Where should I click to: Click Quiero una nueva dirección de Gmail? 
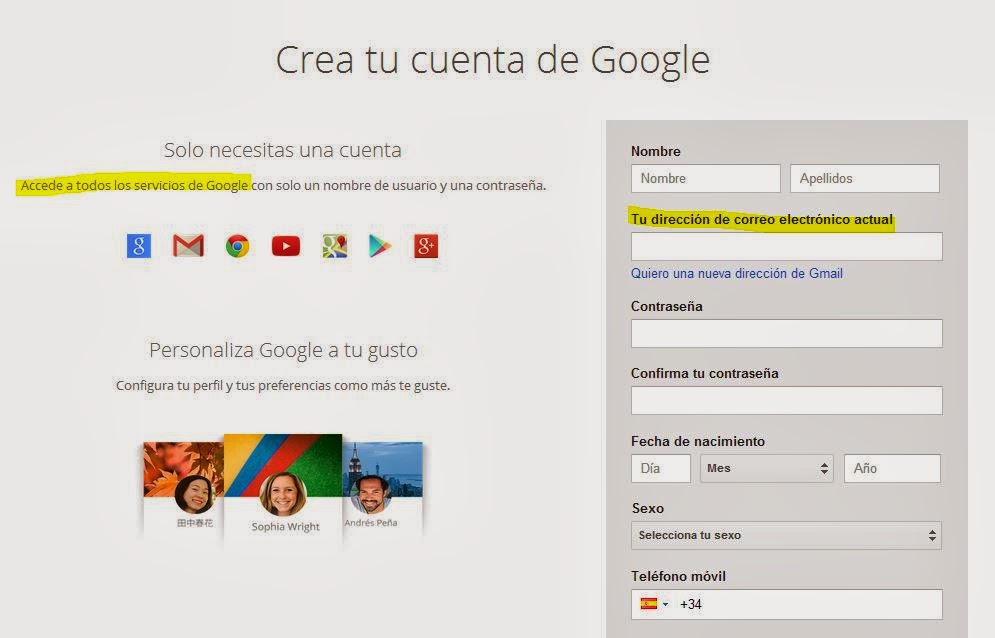pyautogui.click(x=737, y=274)
